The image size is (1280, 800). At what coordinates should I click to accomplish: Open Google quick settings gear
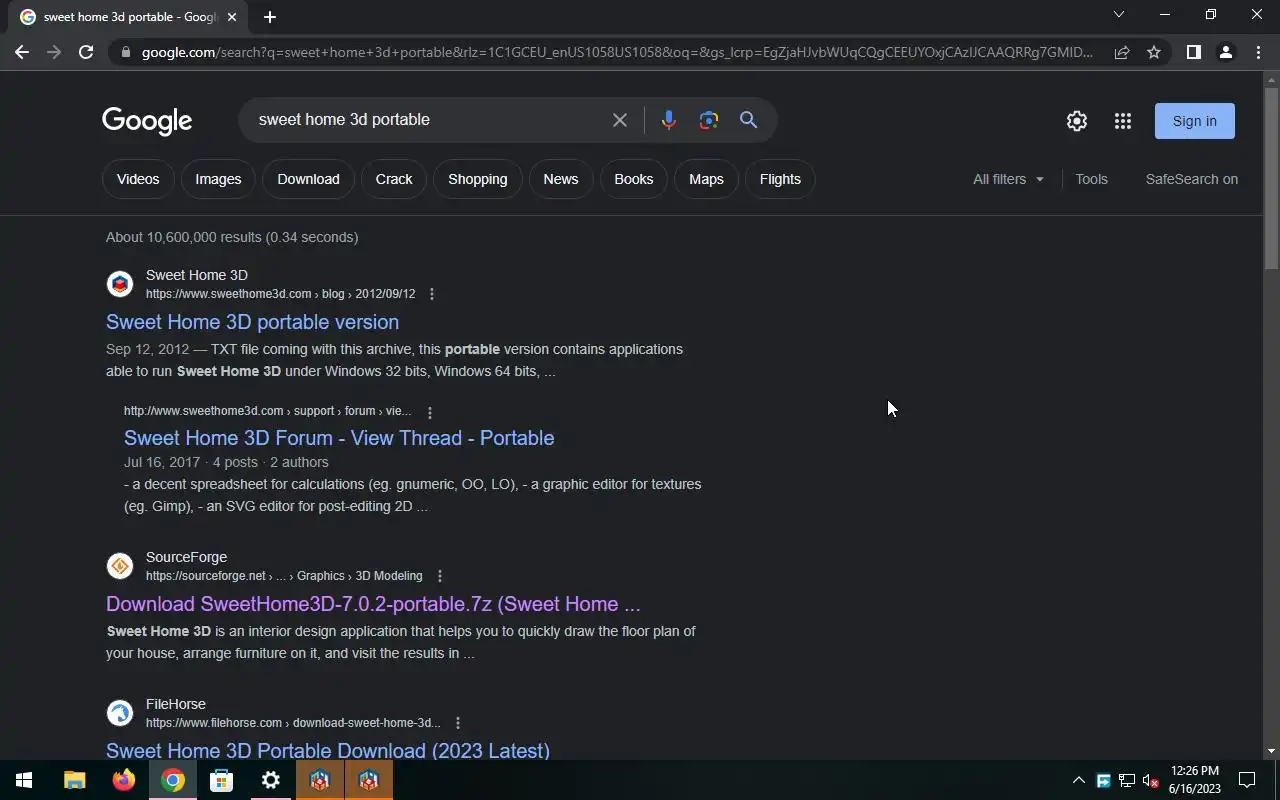pos(1077,121)
